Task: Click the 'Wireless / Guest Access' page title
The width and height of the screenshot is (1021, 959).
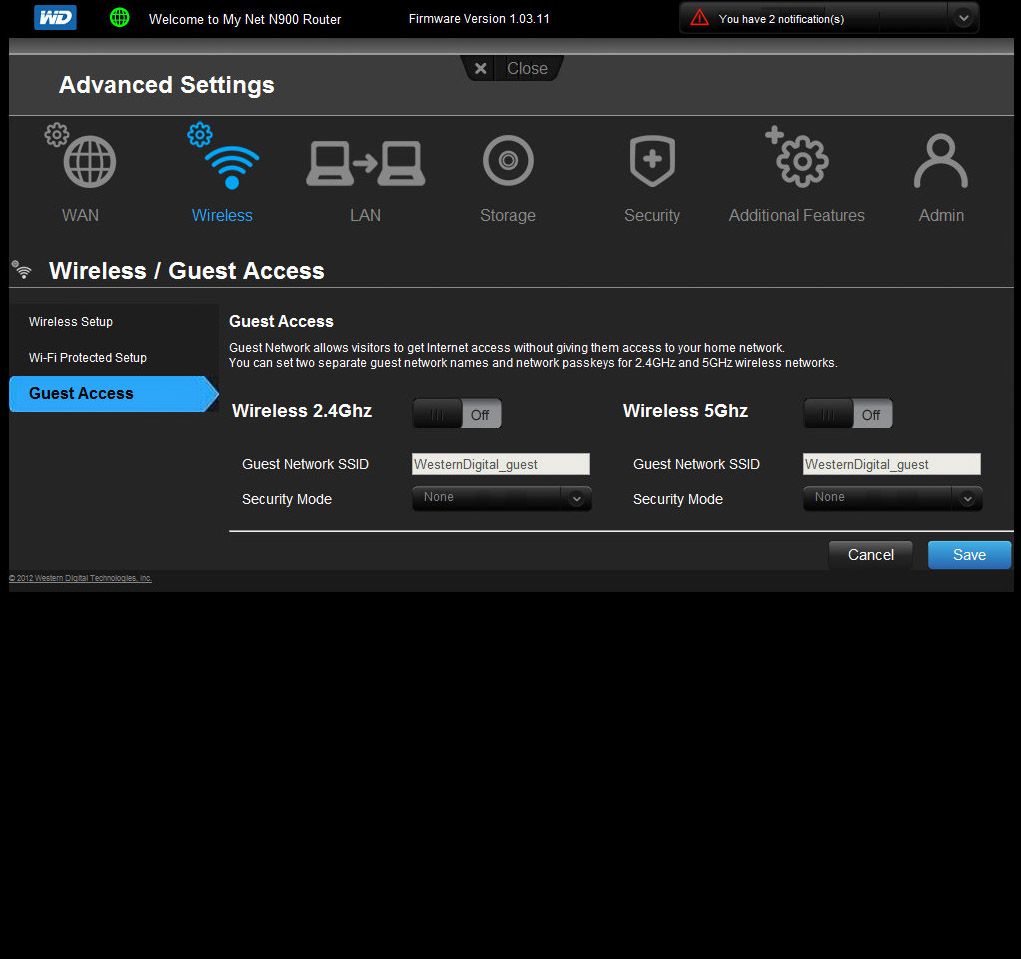Action: tap(187, 271)
